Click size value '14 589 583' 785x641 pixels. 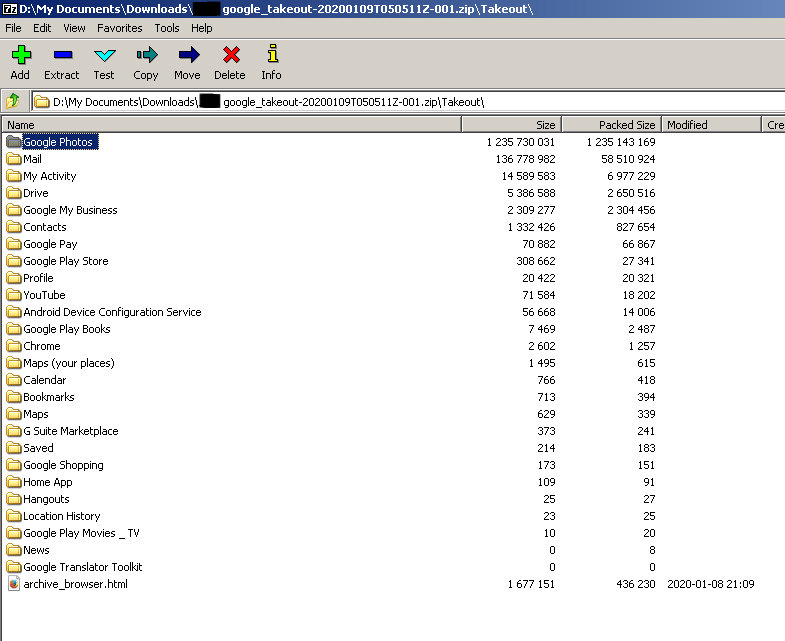coord(528,176)
